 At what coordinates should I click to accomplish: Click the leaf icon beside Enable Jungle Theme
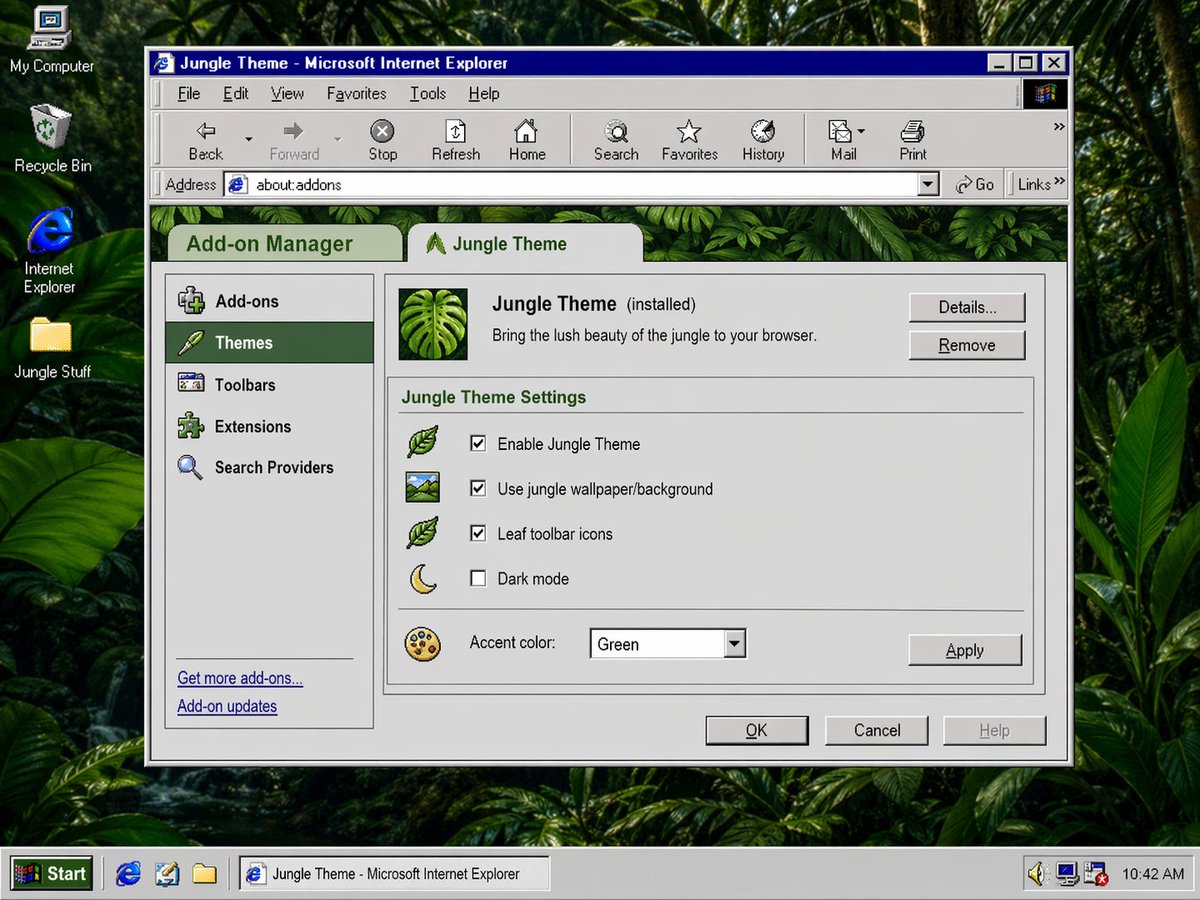[x=423, y=442]
